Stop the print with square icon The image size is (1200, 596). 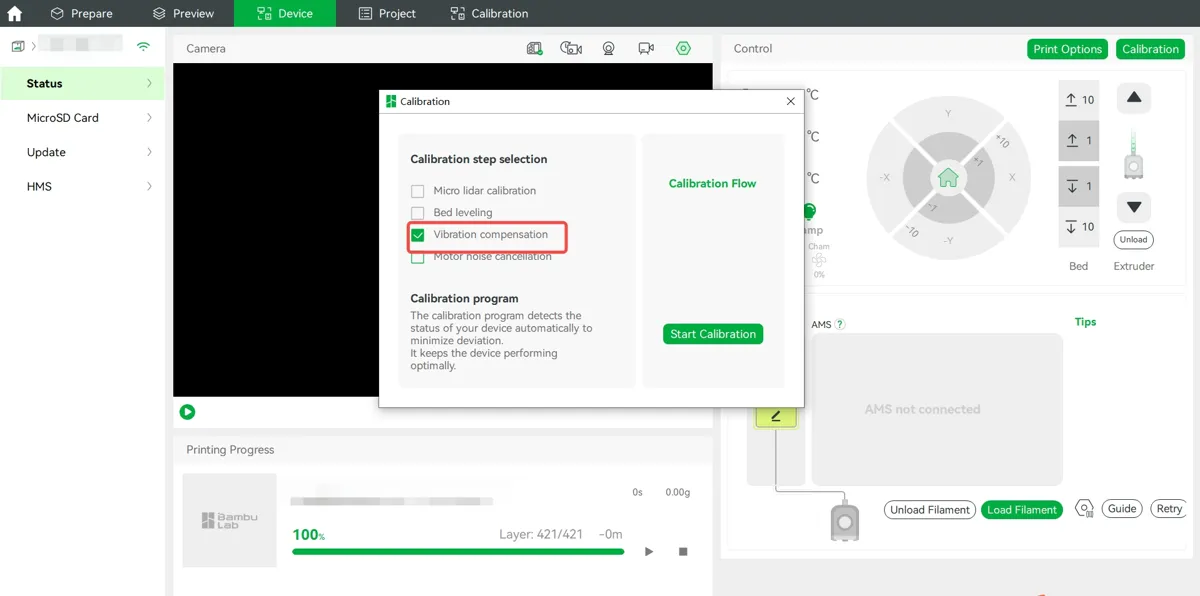684,551
